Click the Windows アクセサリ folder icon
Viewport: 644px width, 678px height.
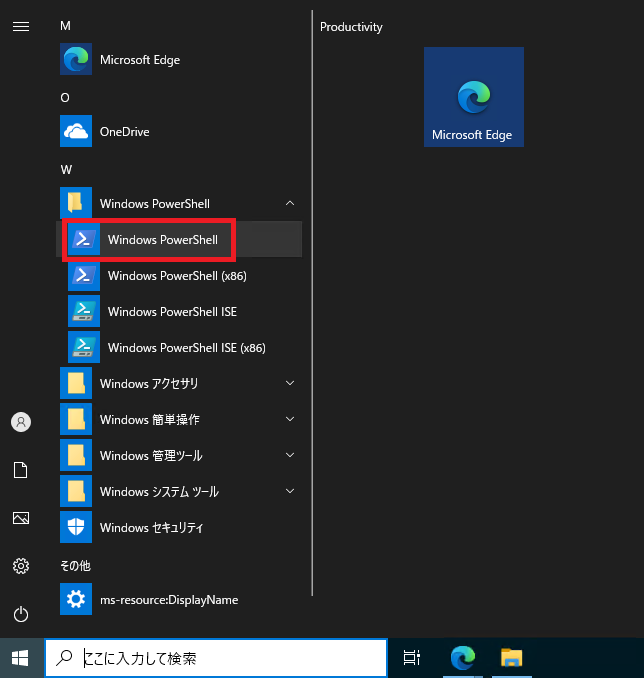76,383
